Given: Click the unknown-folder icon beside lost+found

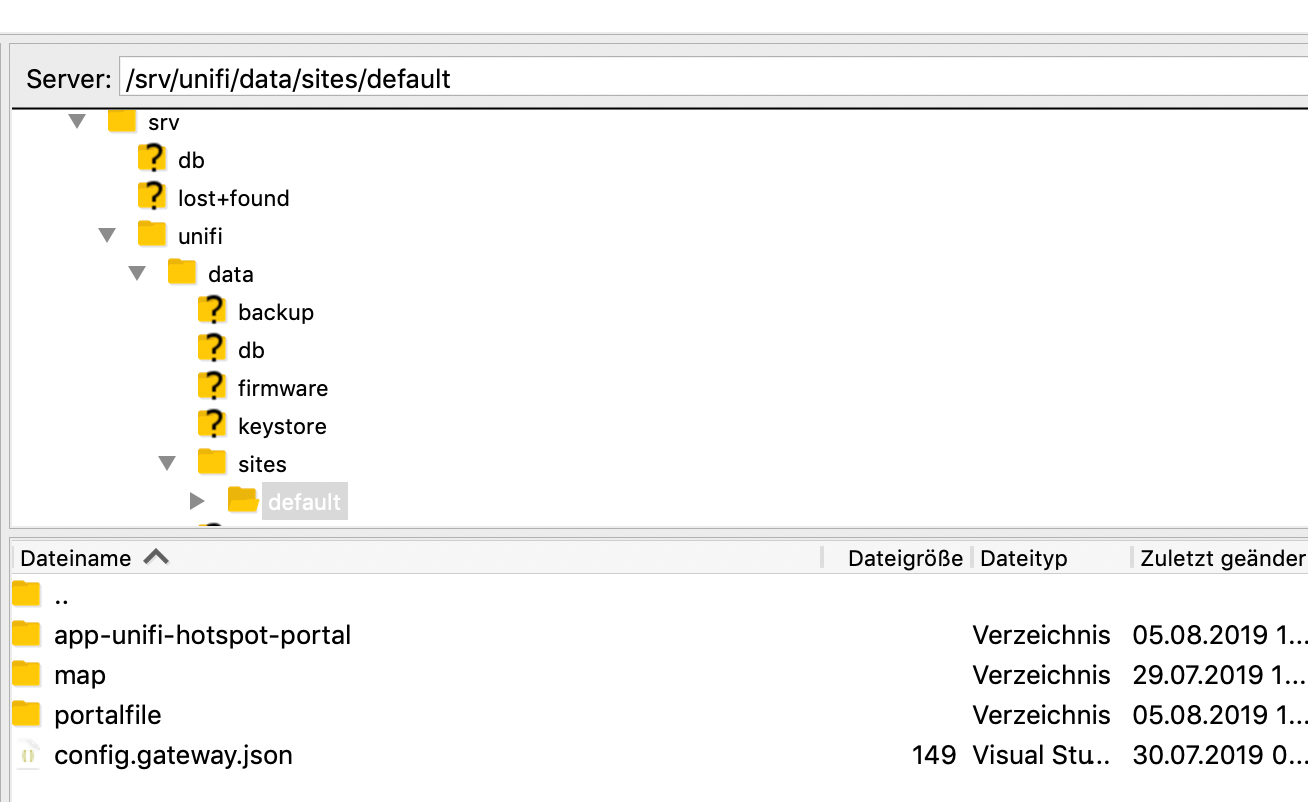Looking at the screenshot, I should pos(152,196).
